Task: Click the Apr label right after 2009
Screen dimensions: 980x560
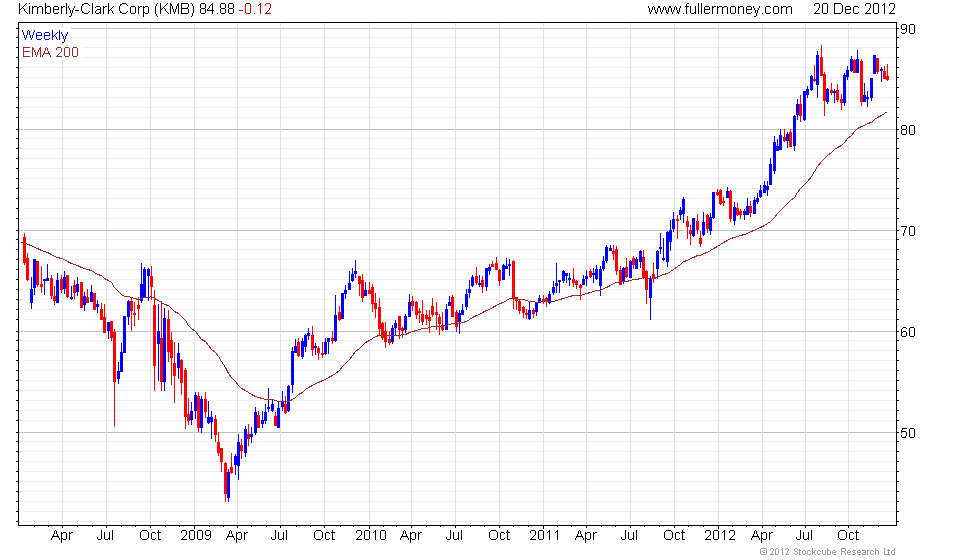Action: 237,536
